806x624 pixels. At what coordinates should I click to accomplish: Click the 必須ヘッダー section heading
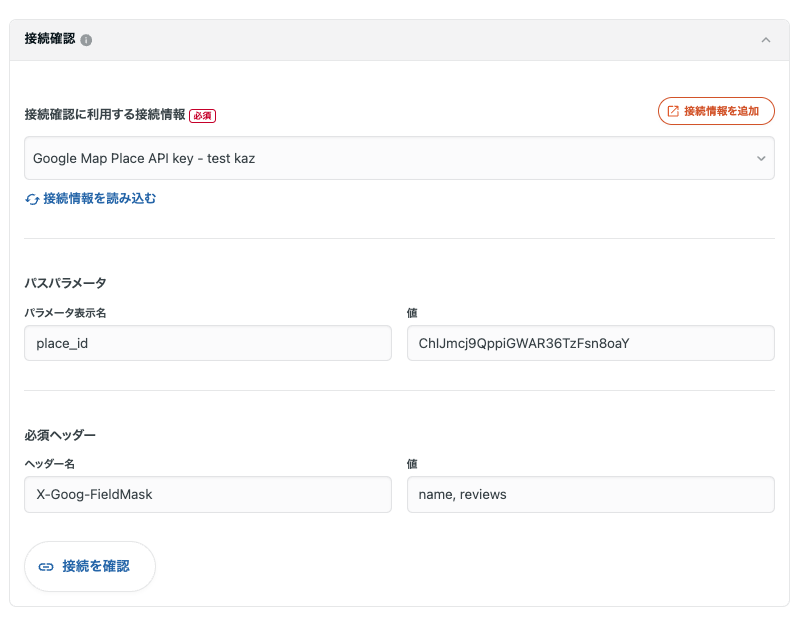(x=60, y=435)
